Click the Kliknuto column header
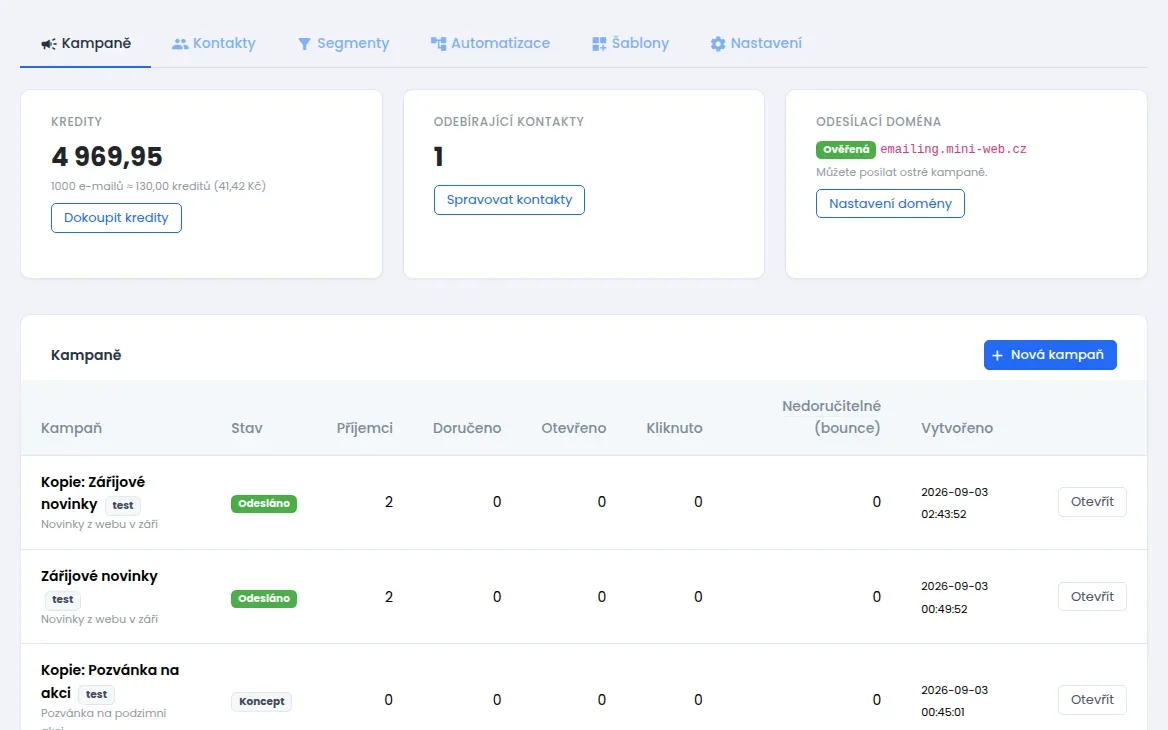1168x730 pixels. tap(674, 428)
